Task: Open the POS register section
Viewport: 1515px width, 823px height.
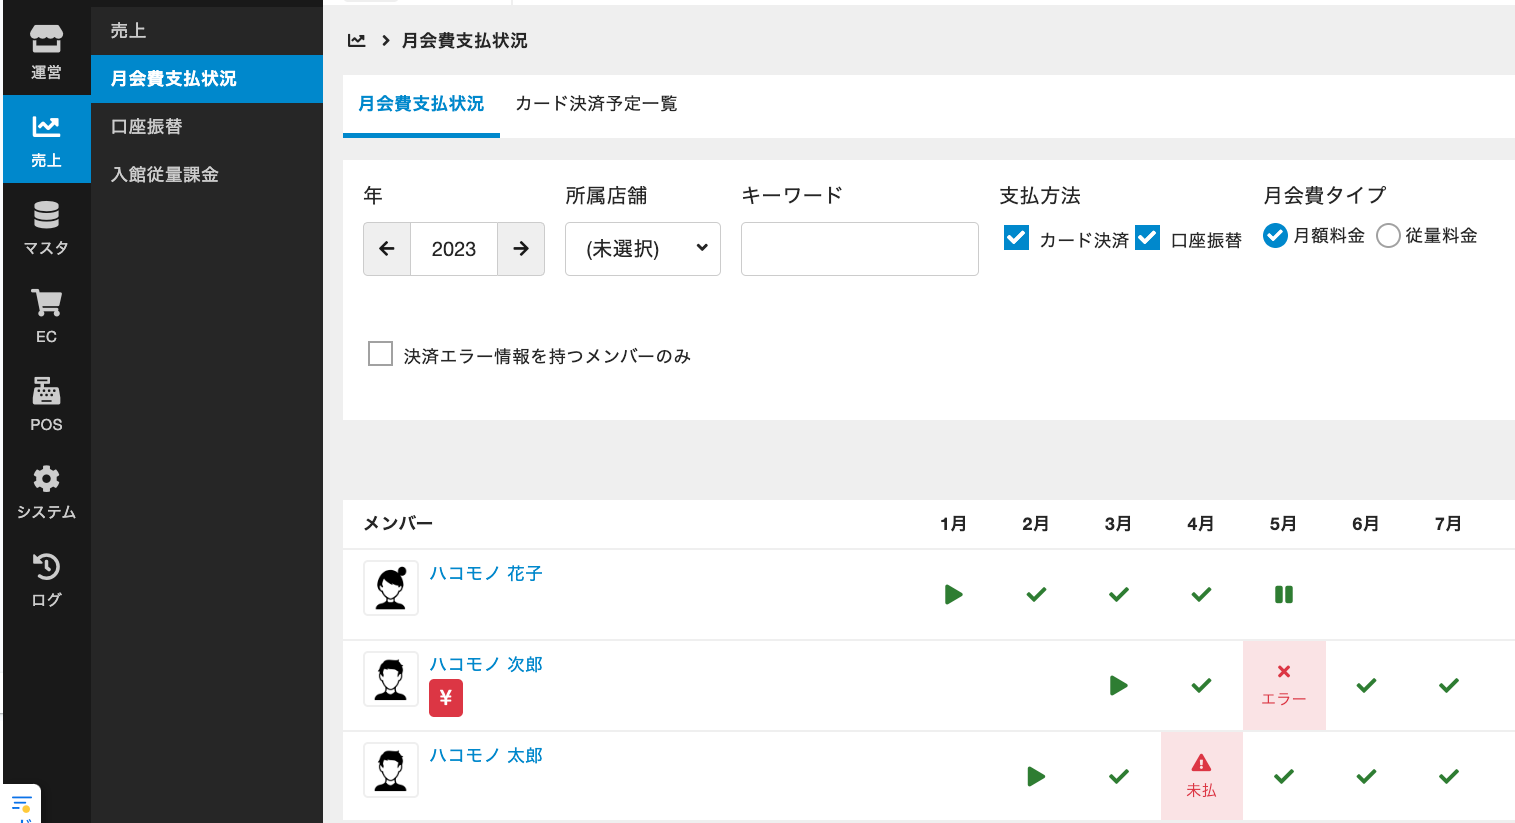Action: coord(46,404)
